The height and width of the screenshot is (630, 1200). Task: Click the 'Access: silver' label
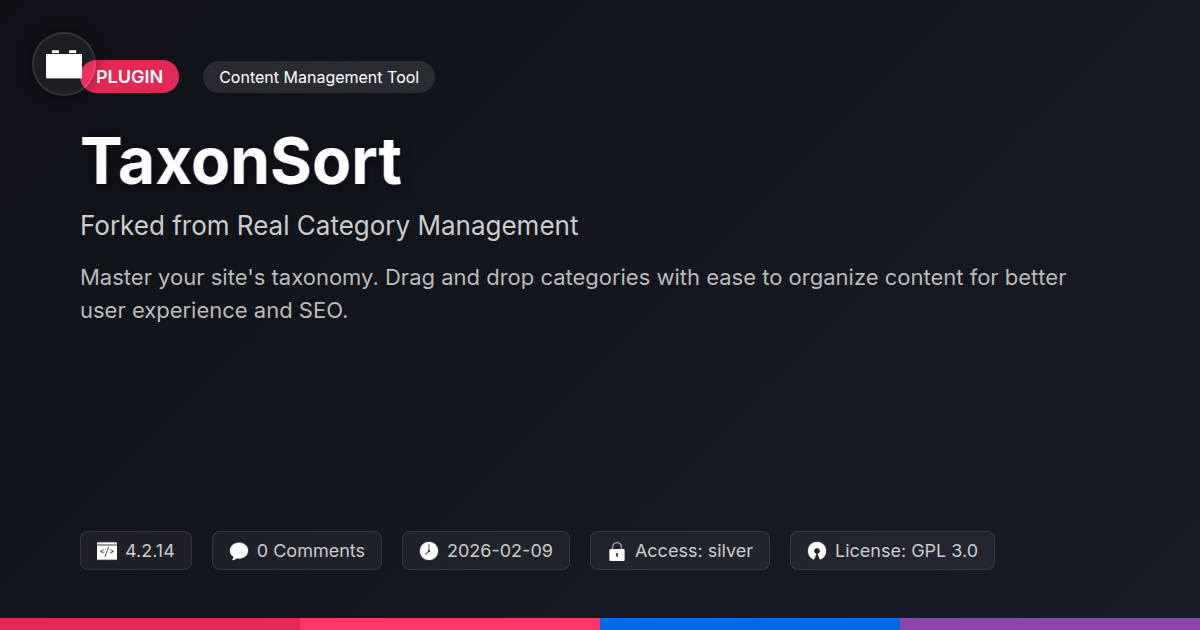pos(694,551)
